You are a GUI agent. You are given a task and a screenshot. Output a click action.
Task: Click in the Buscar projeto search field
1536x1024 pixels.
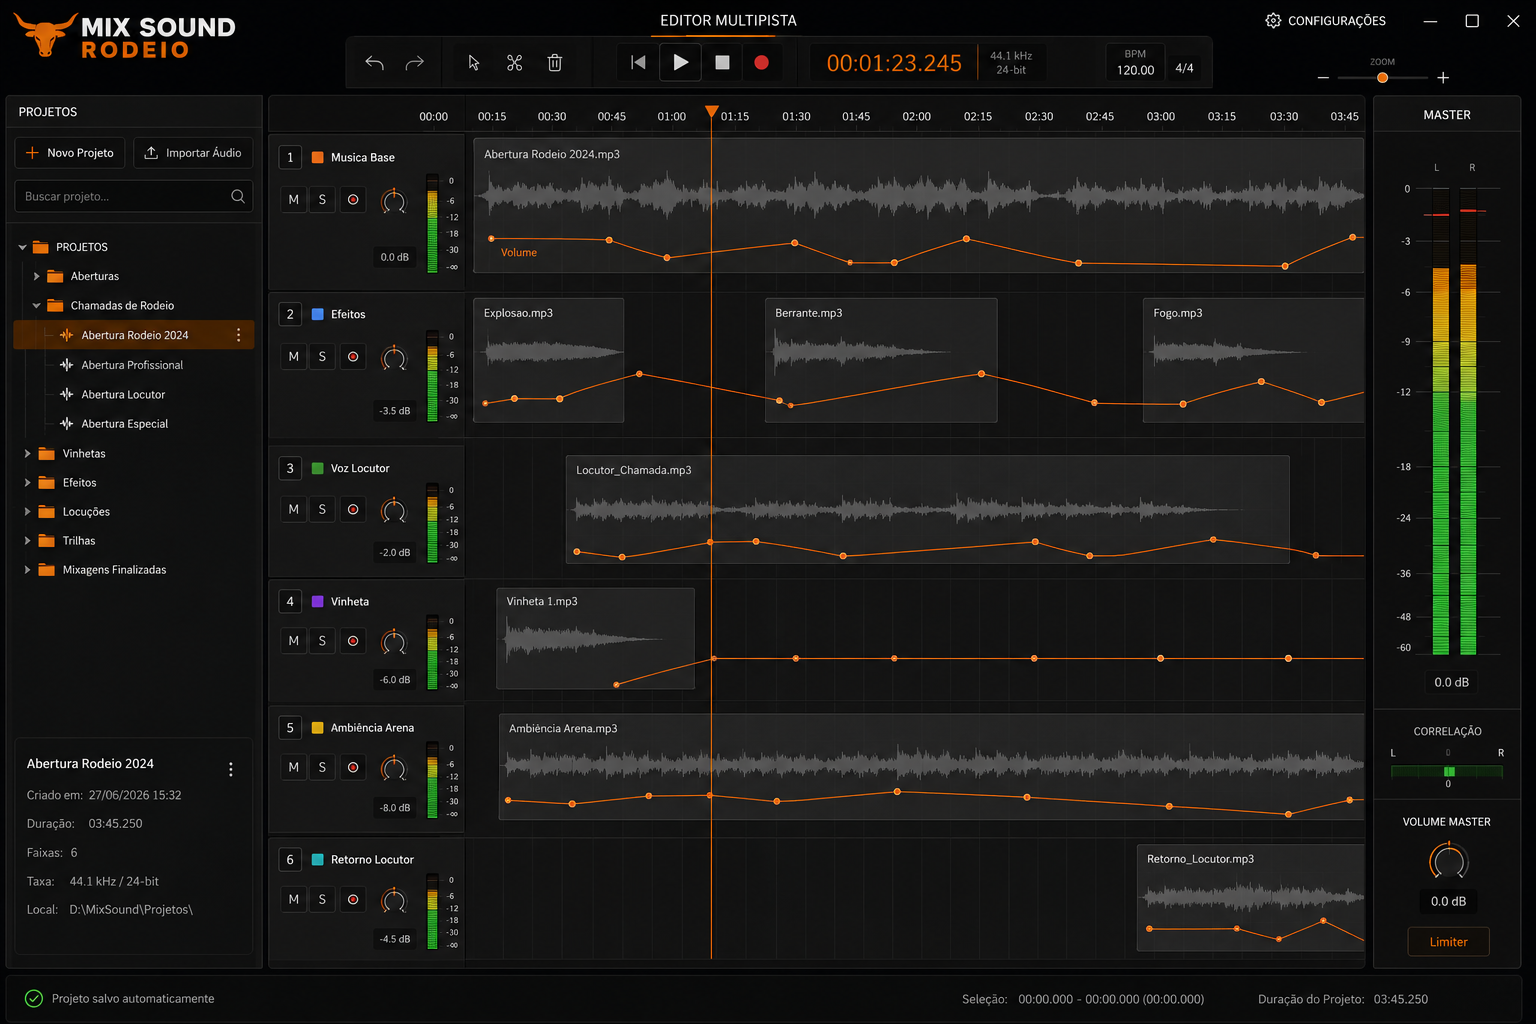133,196
